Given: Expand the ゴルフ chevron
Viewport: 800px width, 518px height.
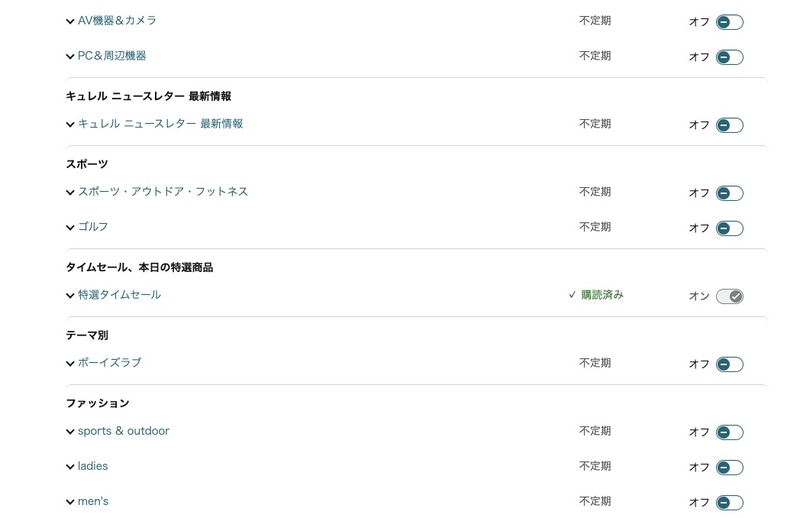Looking at the screenshot, I should pyautogui.click(x=70, y=228).
